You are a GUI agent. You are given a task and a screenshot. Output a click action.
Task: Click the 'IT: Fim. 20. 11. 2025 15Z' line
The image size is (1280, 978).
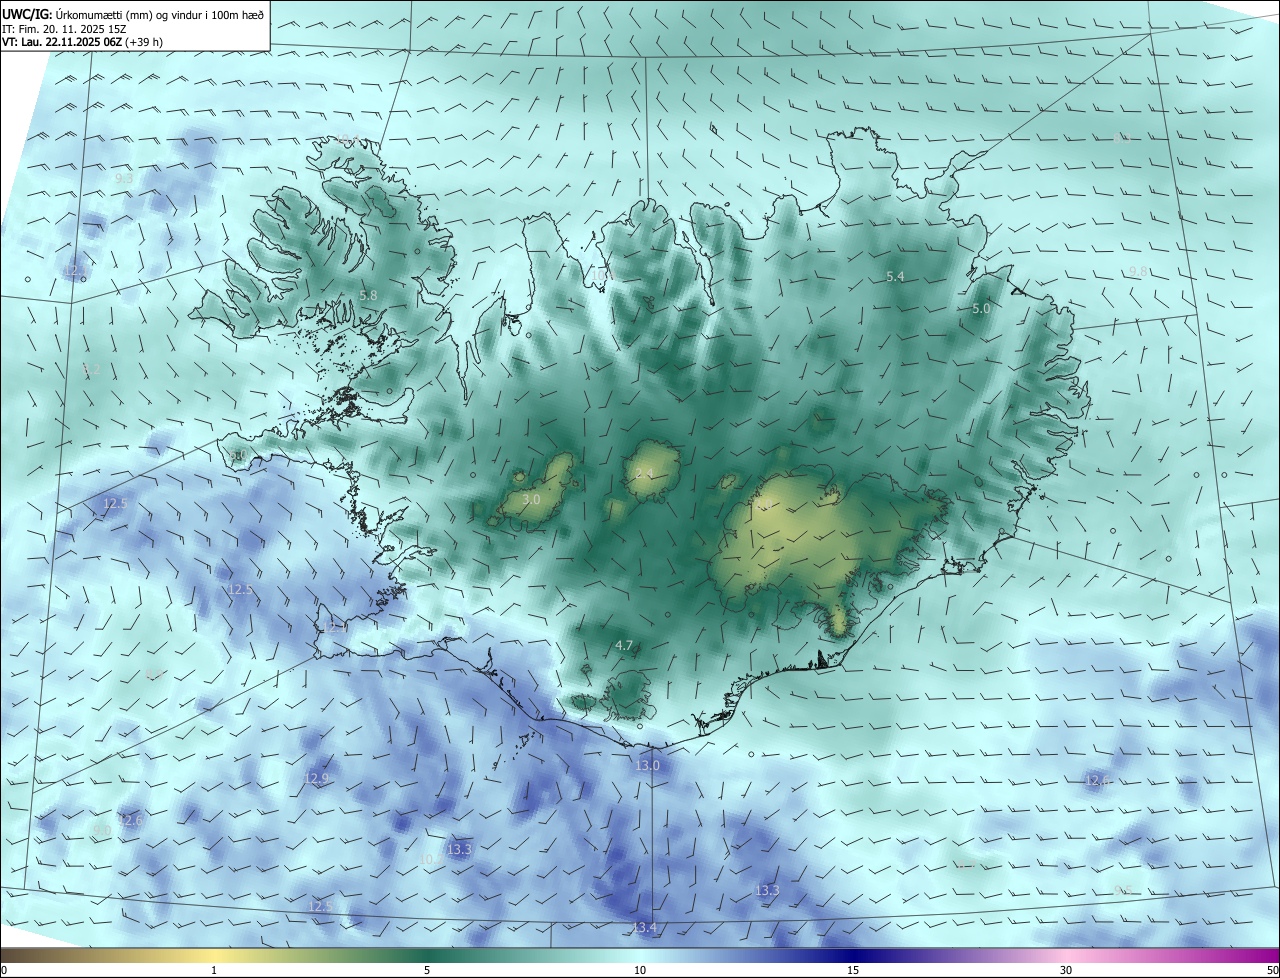point(63,29)
